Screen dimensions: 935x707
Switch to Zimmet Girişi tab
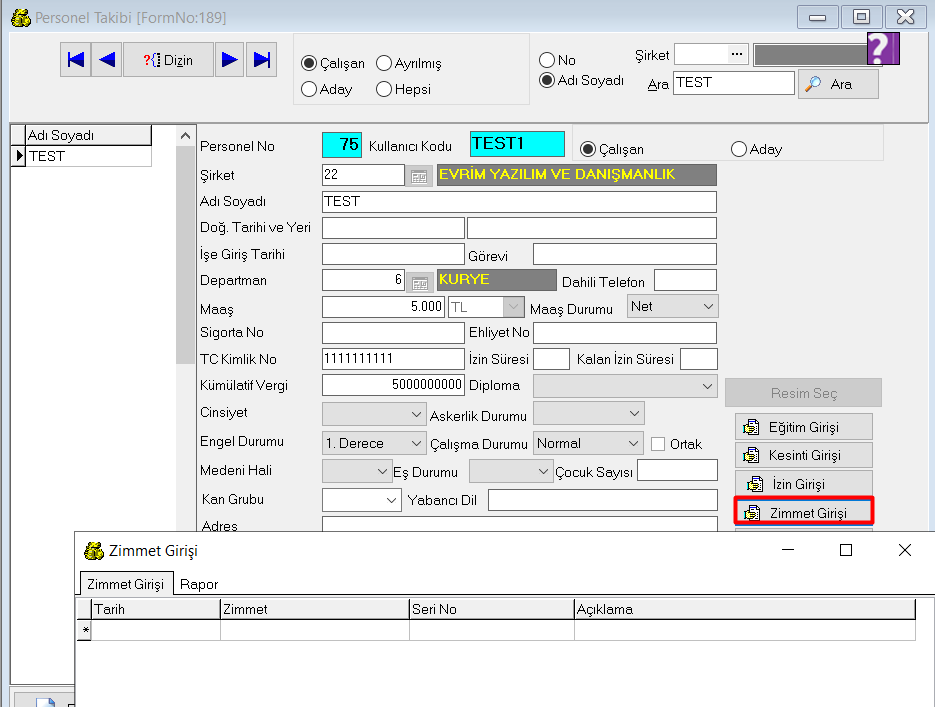click(126, 584)
